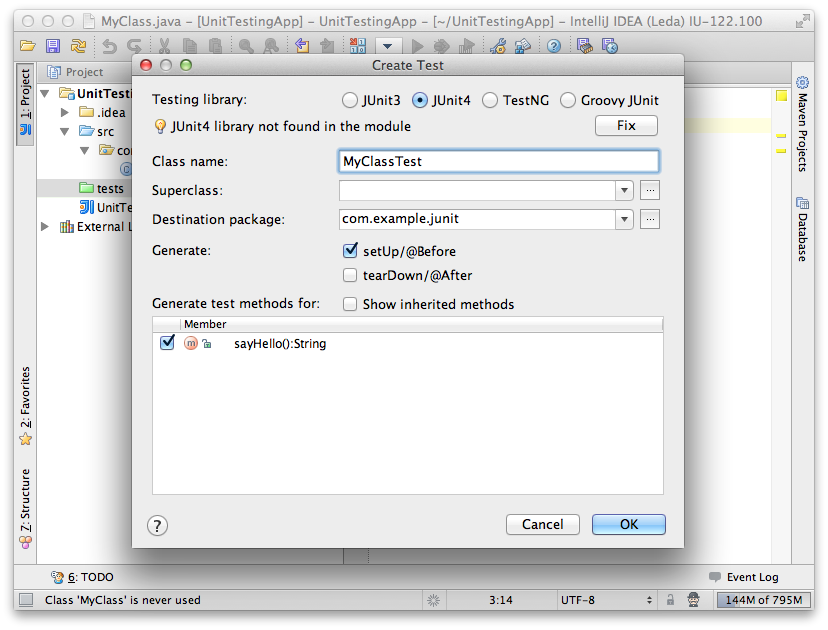Paste using the clipboard toolbar icon
Viewport: 828px width, 630px height.
pyautogui.click(x=215, y=46)
